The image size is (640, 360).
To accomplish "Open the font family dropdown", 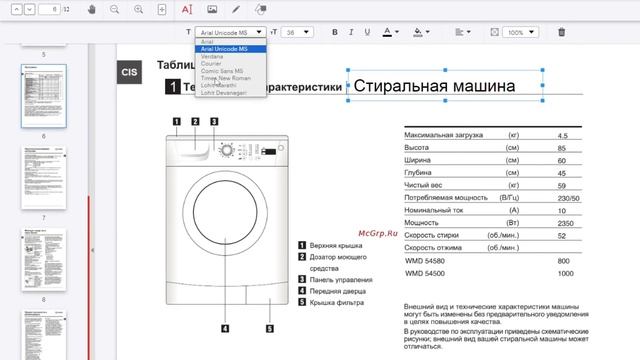I will pyautogui.click(x=231, y=32).
